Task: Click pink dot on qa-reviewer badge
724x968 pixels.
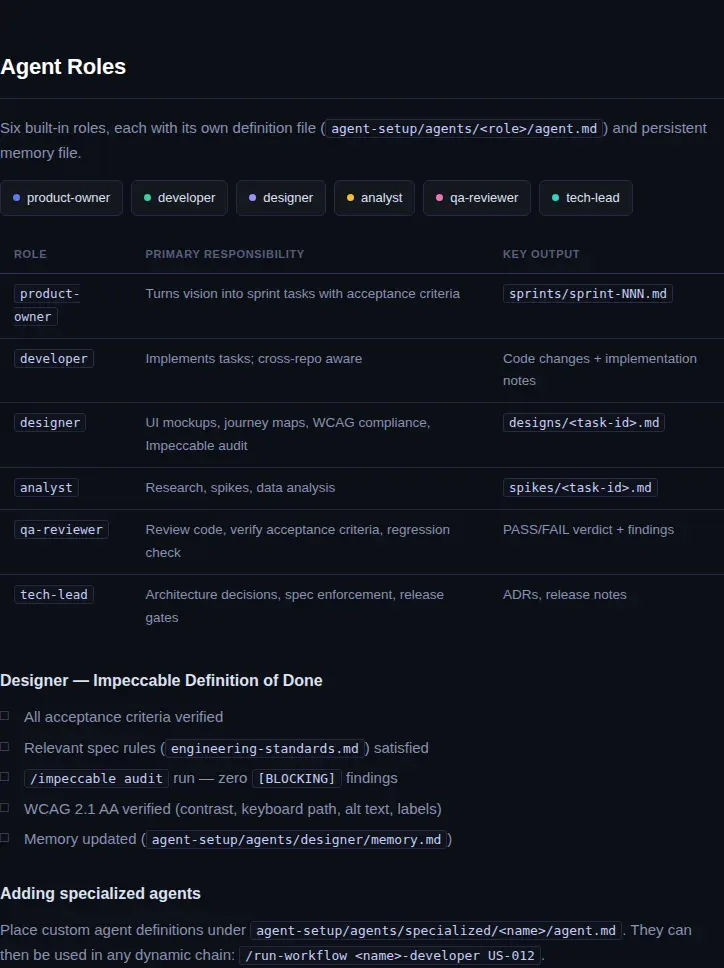Action: click(x=439, y=198)
